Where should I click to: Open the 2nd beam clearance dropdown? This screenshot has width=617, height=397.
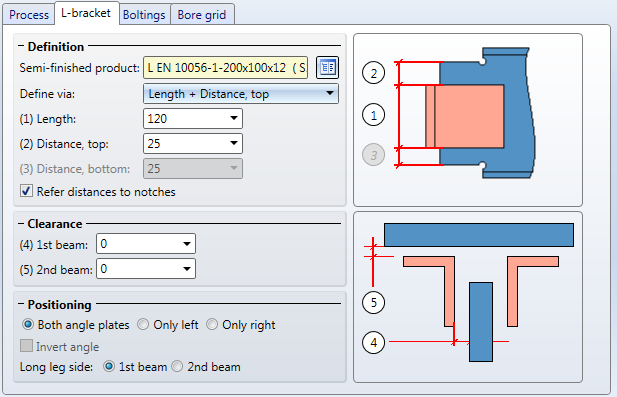(x=146, y=269)
